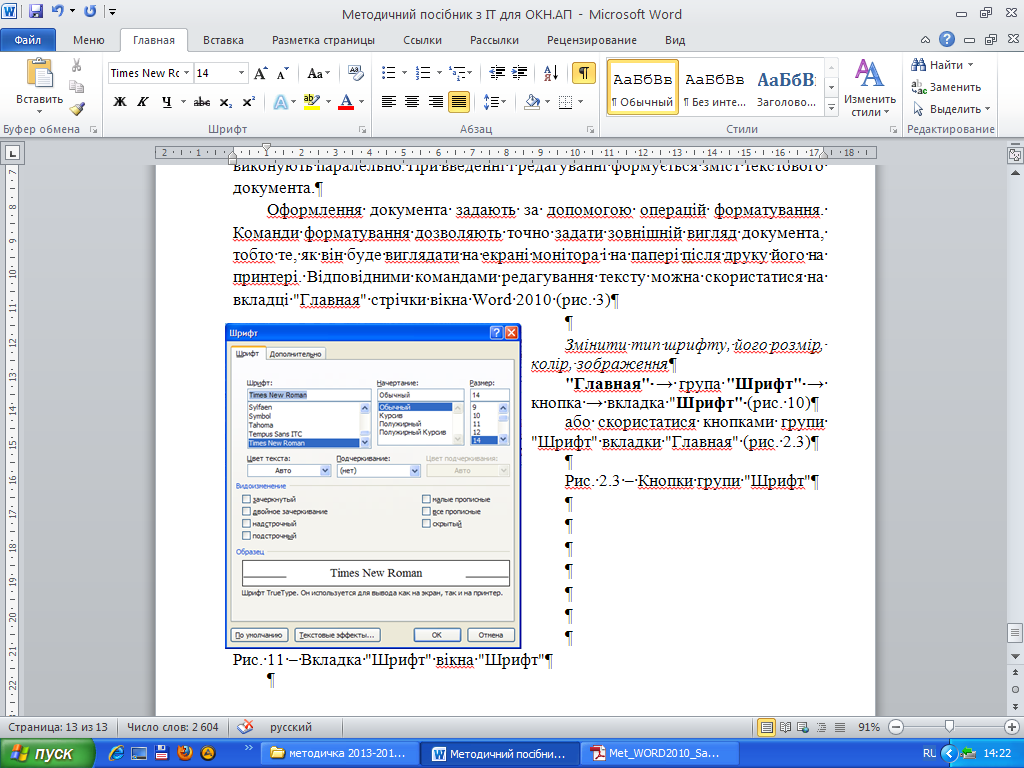
Task: Click the русский language indicator
Action: pyautogui.click(x=291, y=727)
